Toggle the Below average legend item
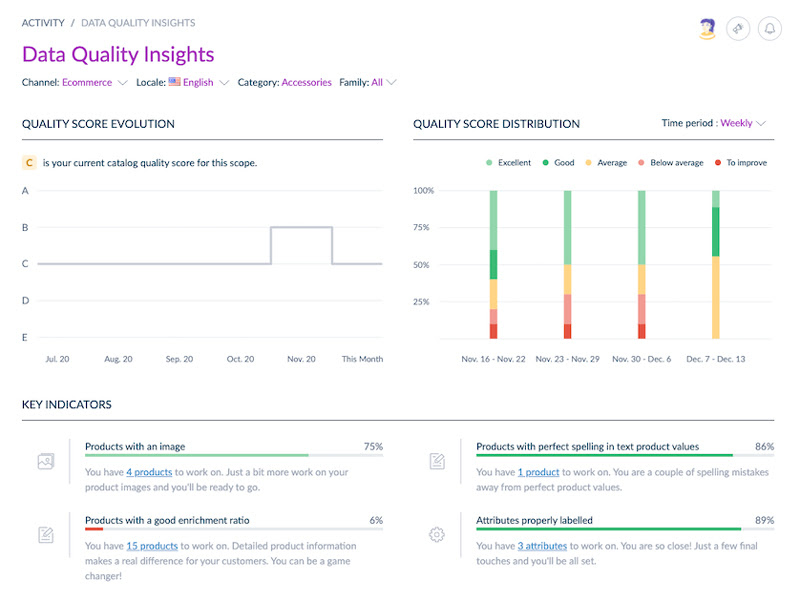This screenshot has height=602, width=800. pos(670,162)
